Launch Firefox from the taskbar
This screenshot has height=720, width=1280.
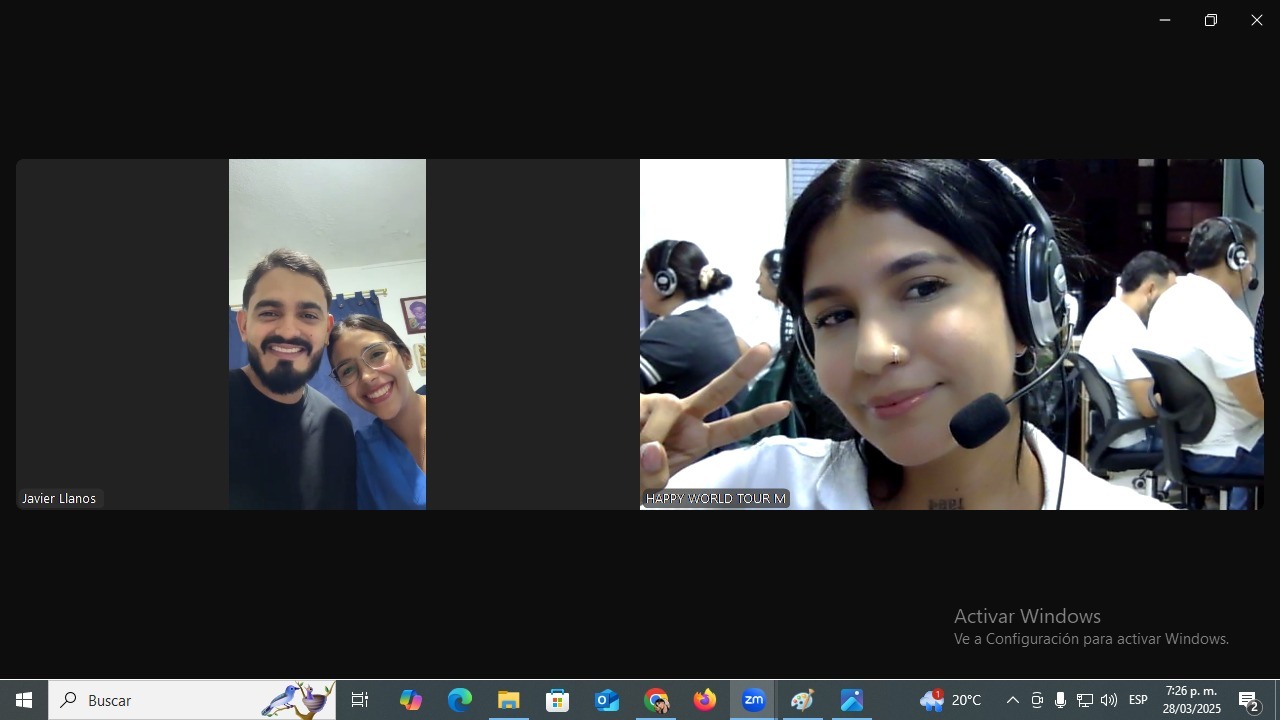pos(705,700)
